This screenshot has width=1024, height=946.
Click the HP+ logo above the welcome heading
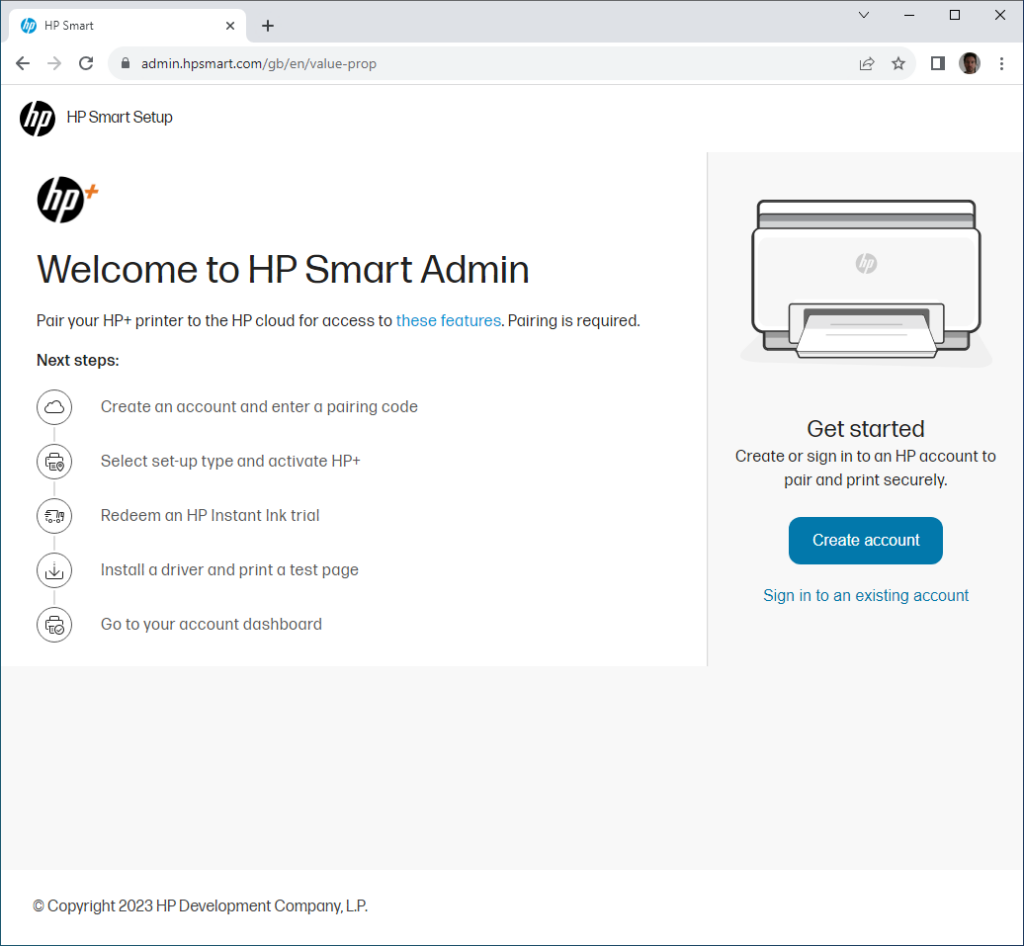tap(67, 199)
